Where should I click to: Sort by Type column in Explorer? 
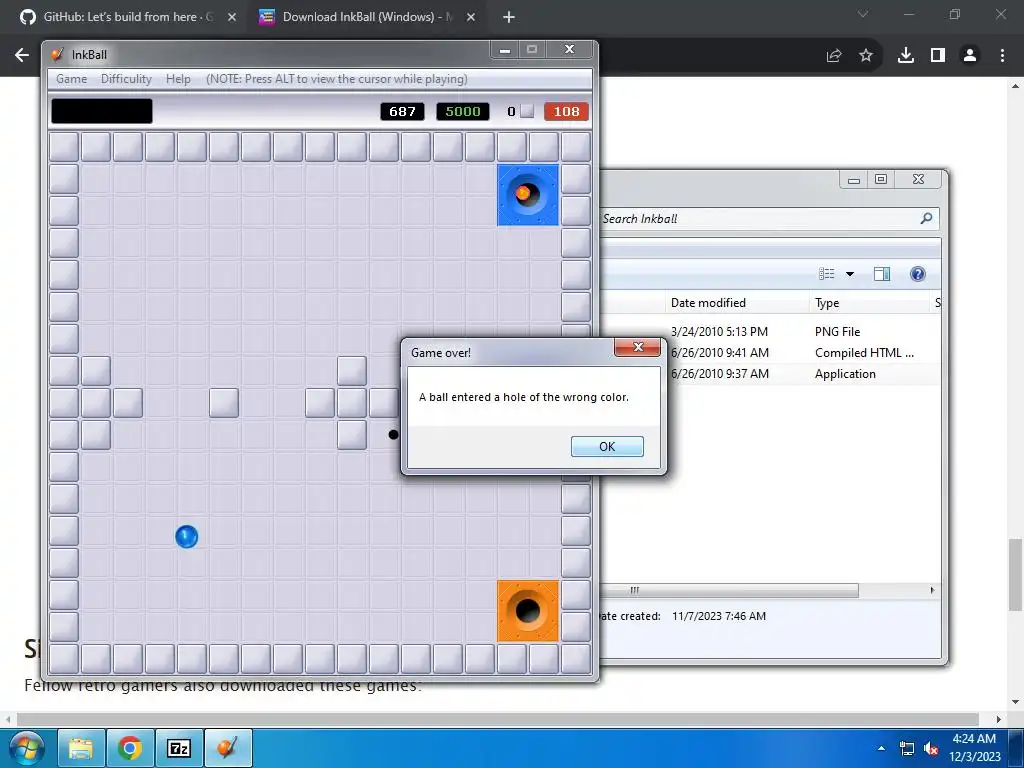pyautogui.click(x=869, y=303)
